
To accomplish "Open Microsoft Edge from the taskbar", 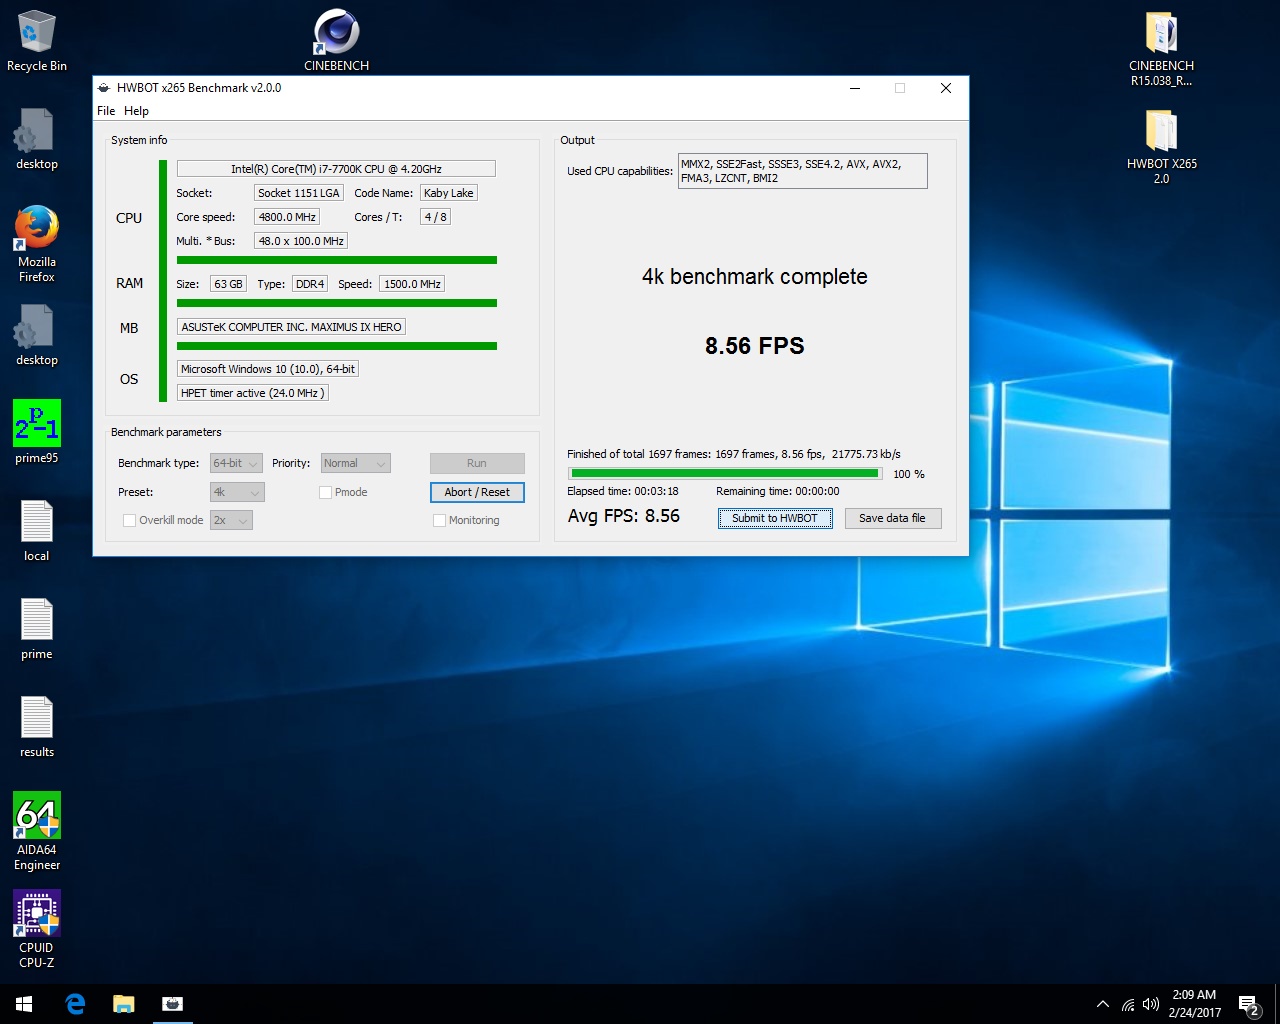I will point(75,1004).
